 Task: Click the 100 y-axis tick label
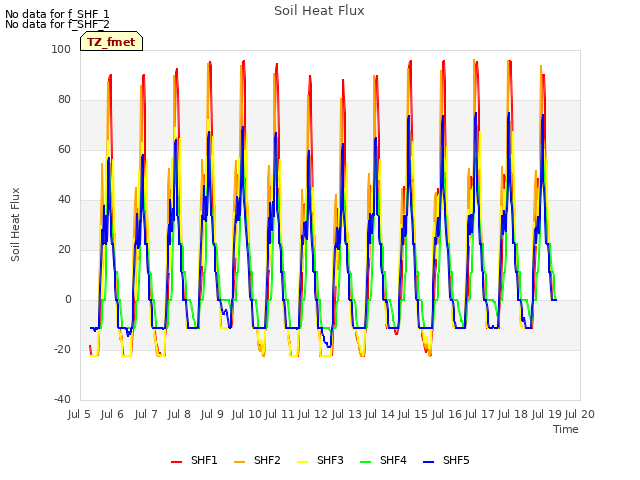pos(61,49)
